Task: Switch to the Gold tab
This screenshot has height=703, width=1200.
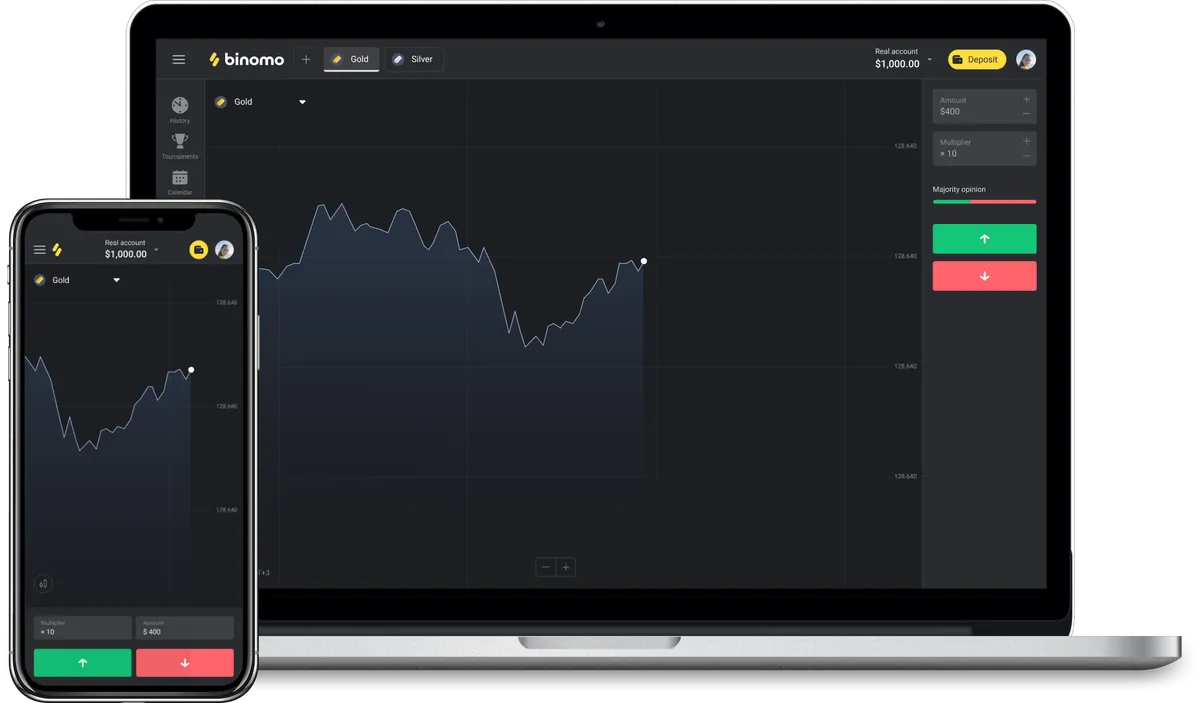Action: tap(351, 60)
